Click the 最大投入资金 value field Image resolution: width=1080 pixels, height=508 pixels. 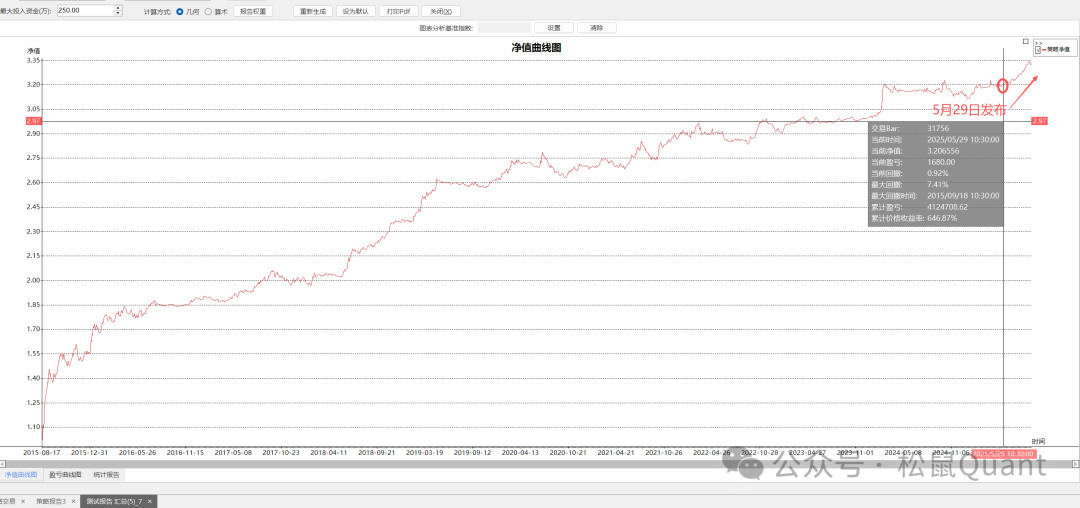pos(84,11)
